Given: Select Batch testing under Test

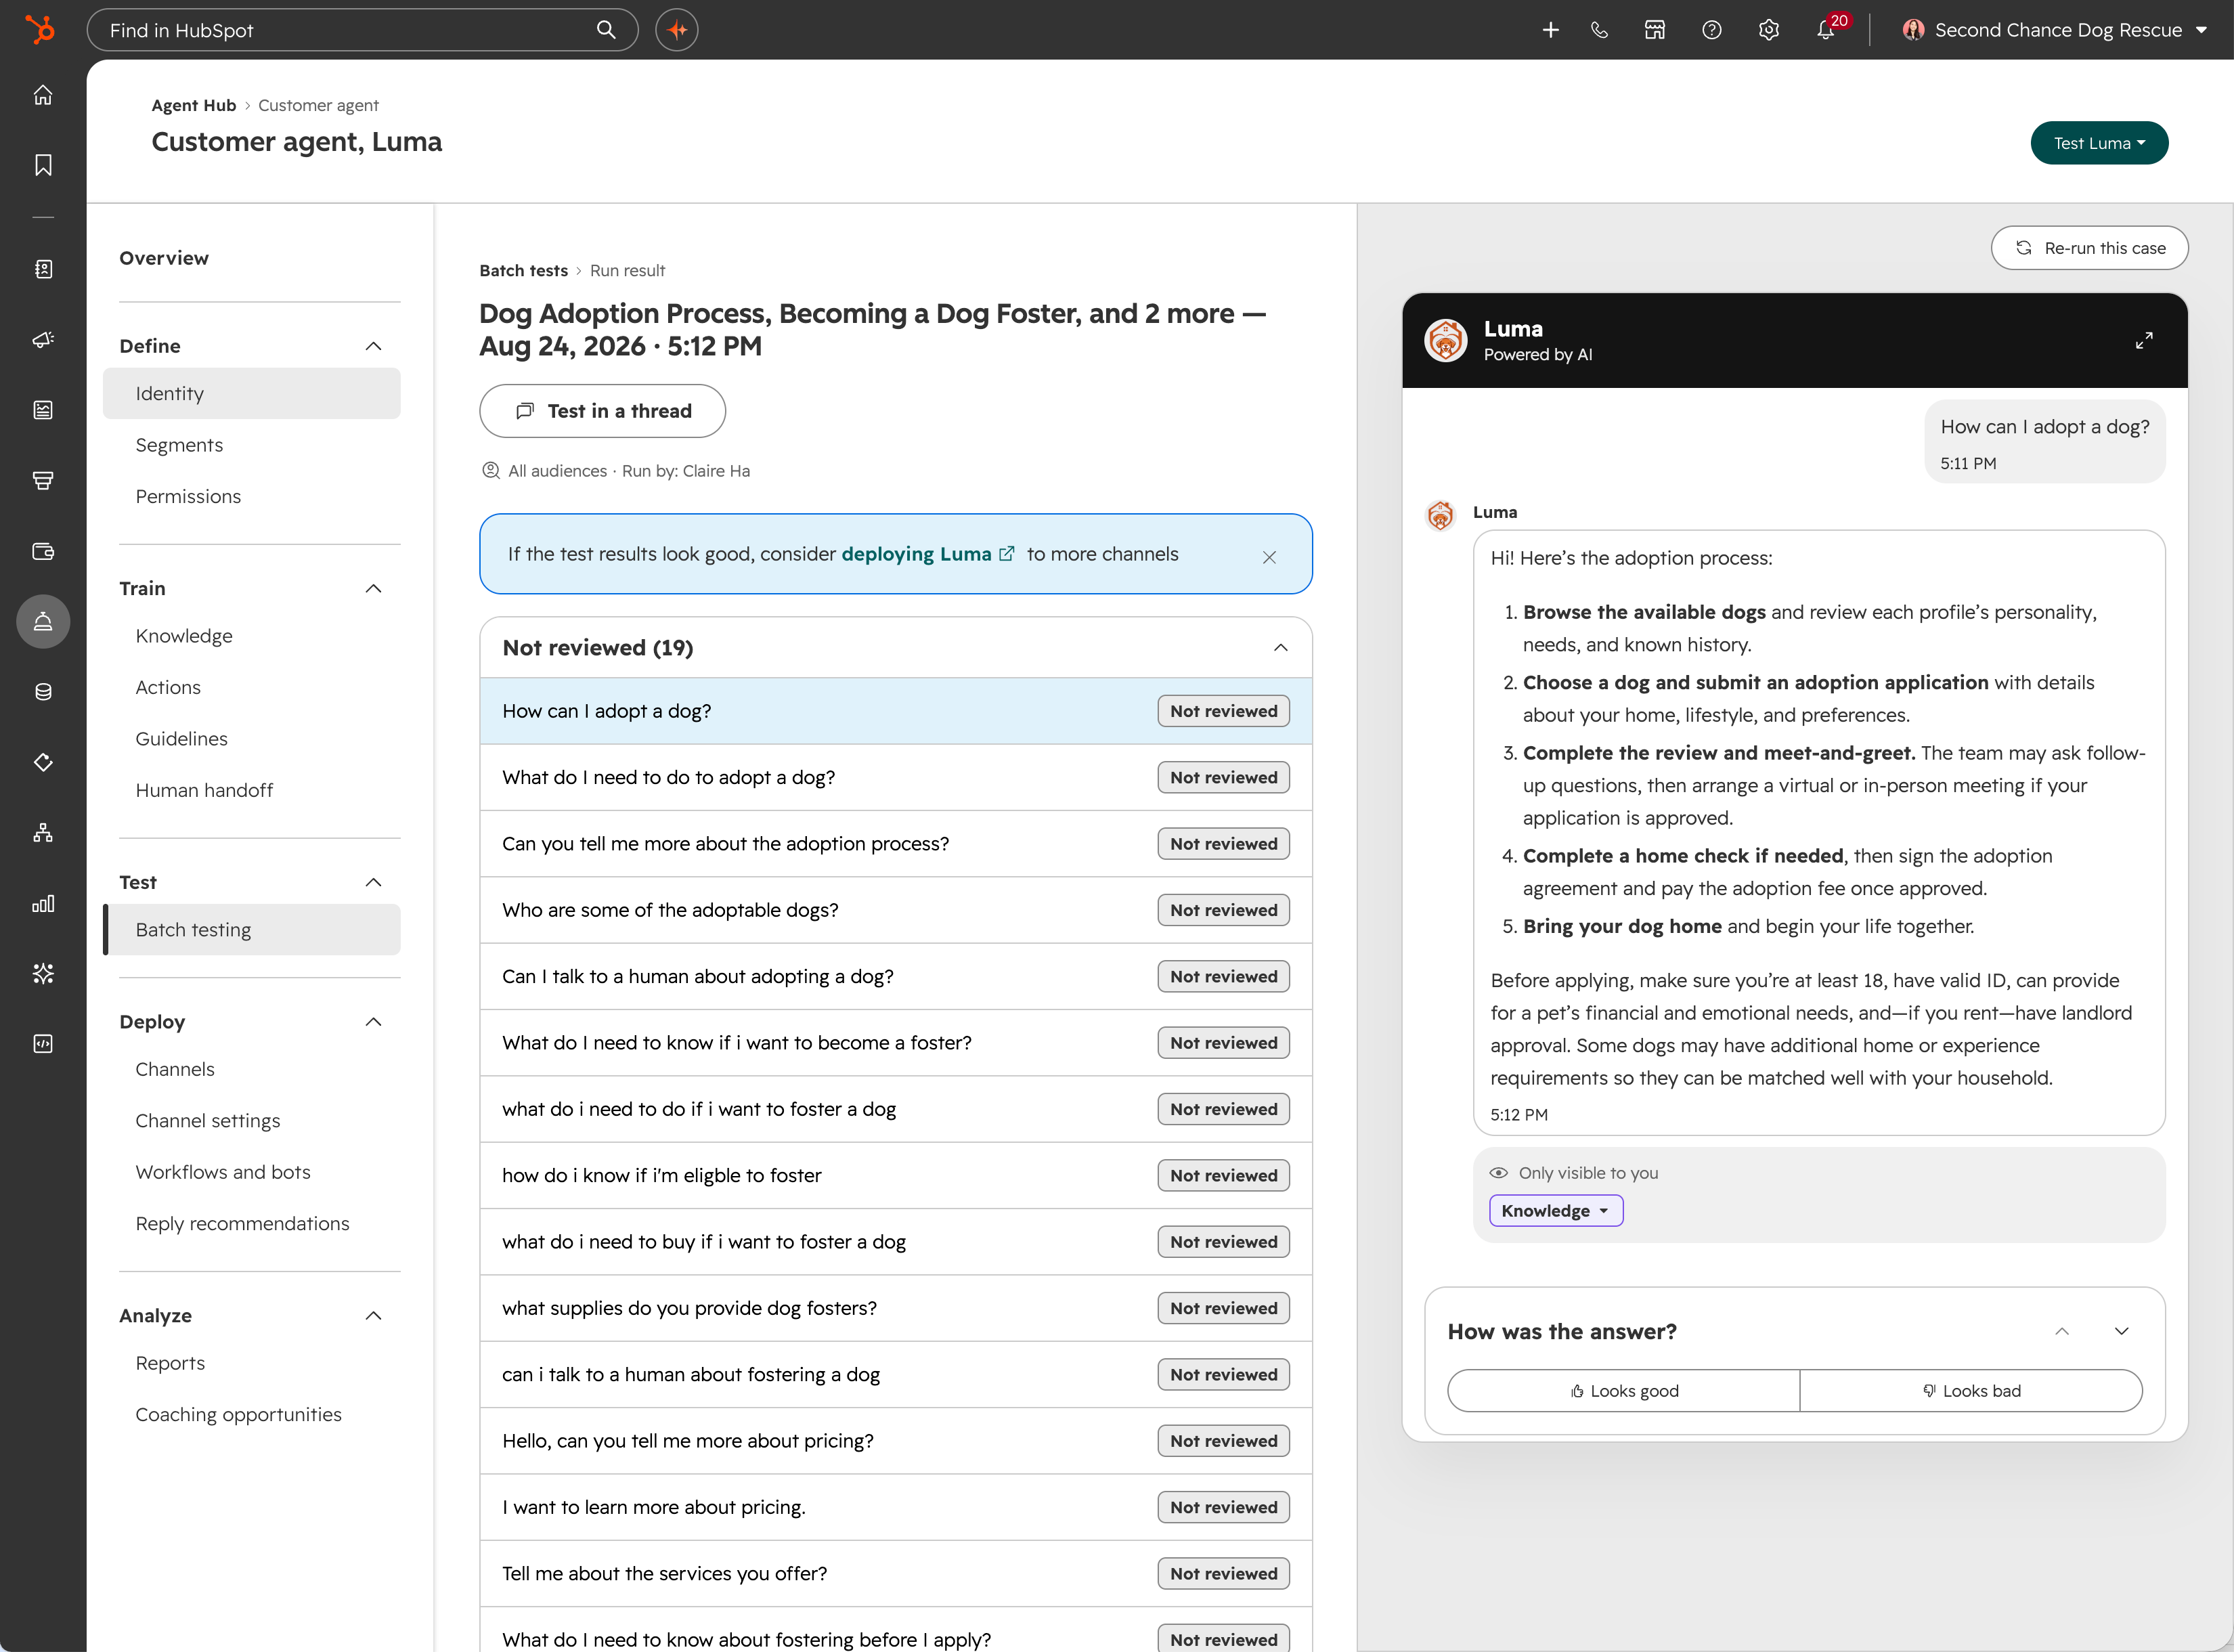Looking at the screenshot, I should (252, 930).
